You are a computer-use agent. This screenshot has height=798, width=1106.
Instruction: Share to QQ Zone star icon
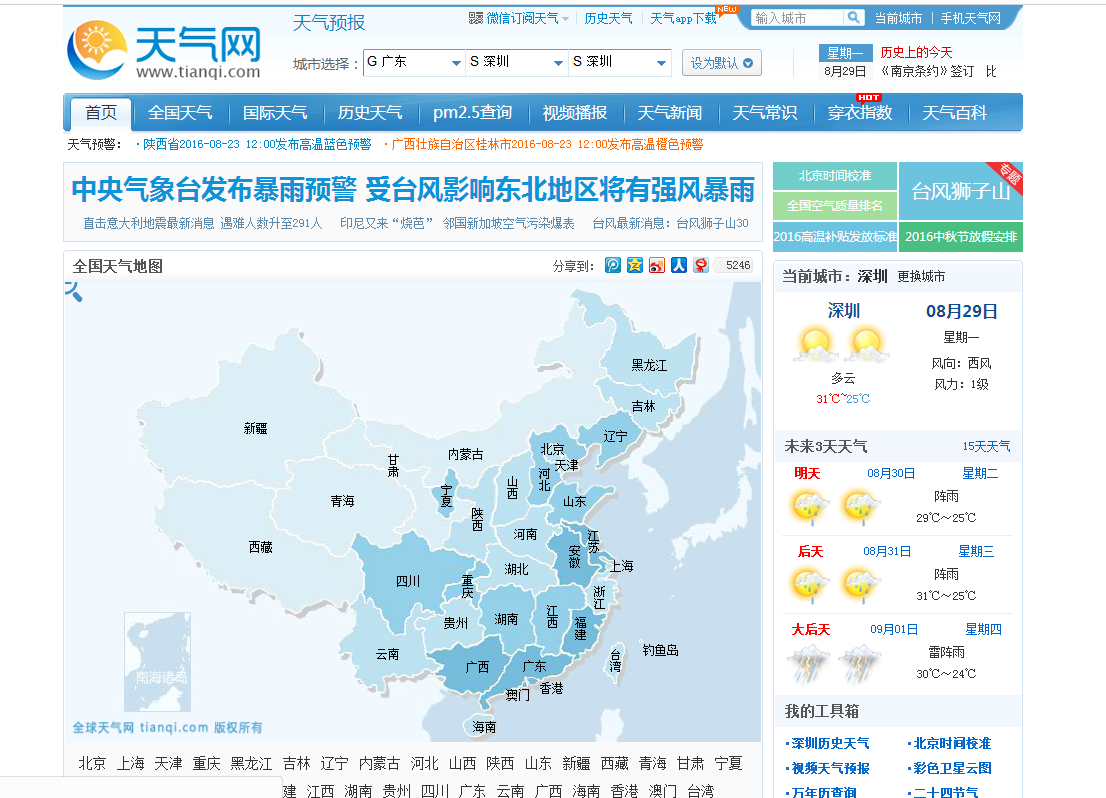point(635,265)
